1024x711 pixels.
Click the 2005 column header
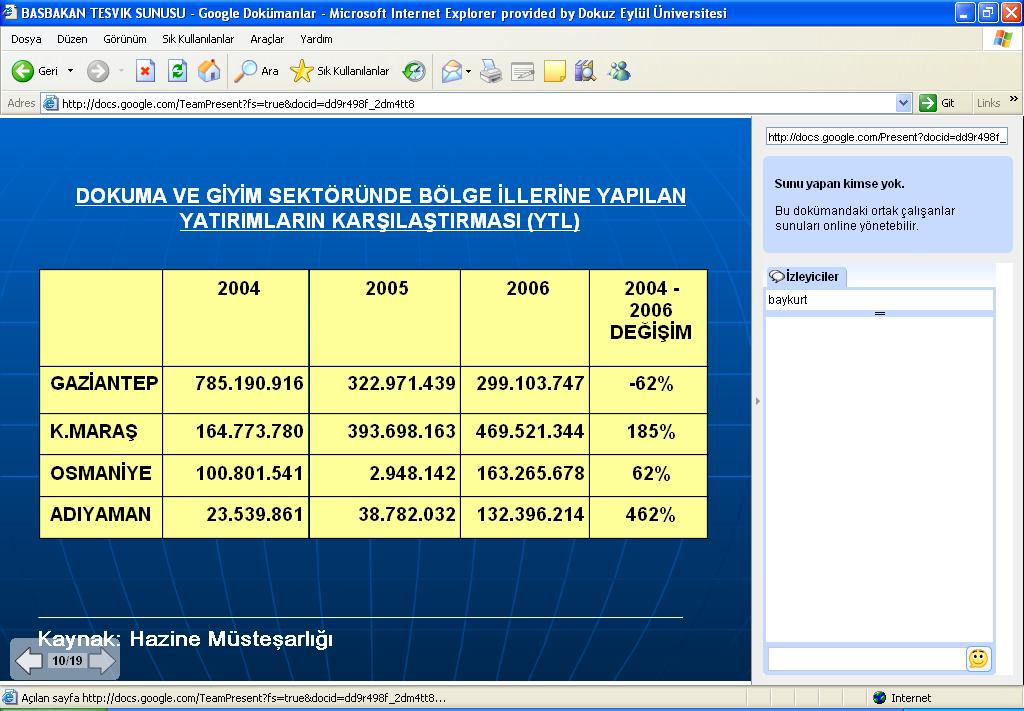click(x=387, y=288)
